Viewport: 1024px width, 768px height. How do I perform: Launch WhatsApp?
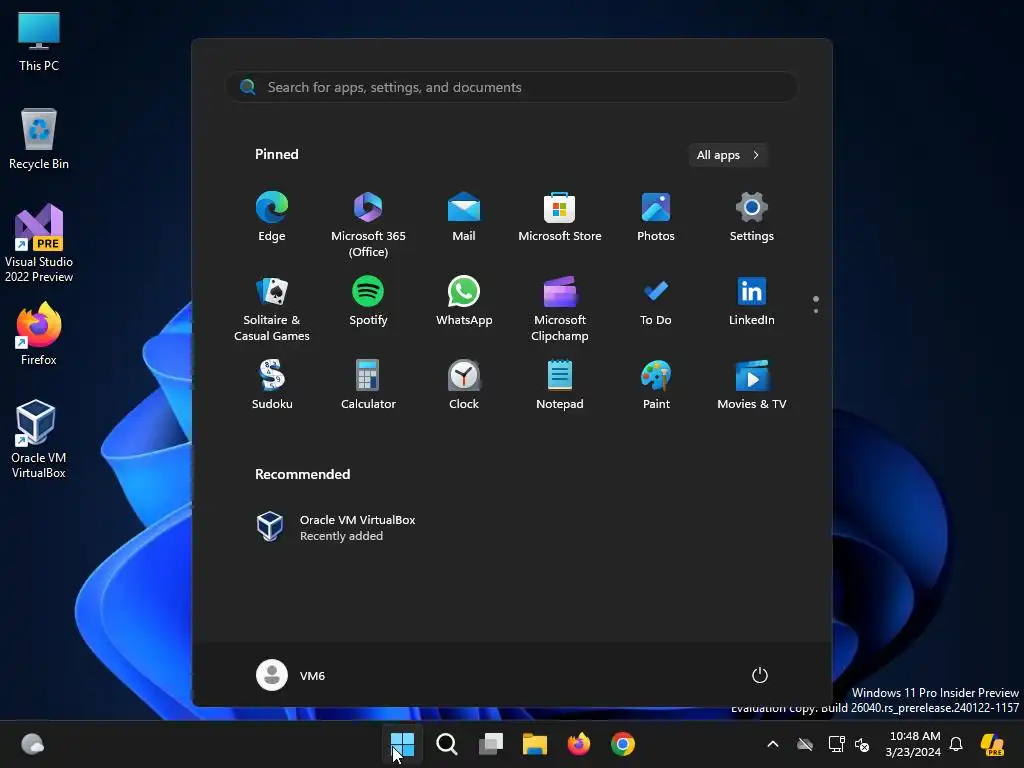click(x=464, y=301)
